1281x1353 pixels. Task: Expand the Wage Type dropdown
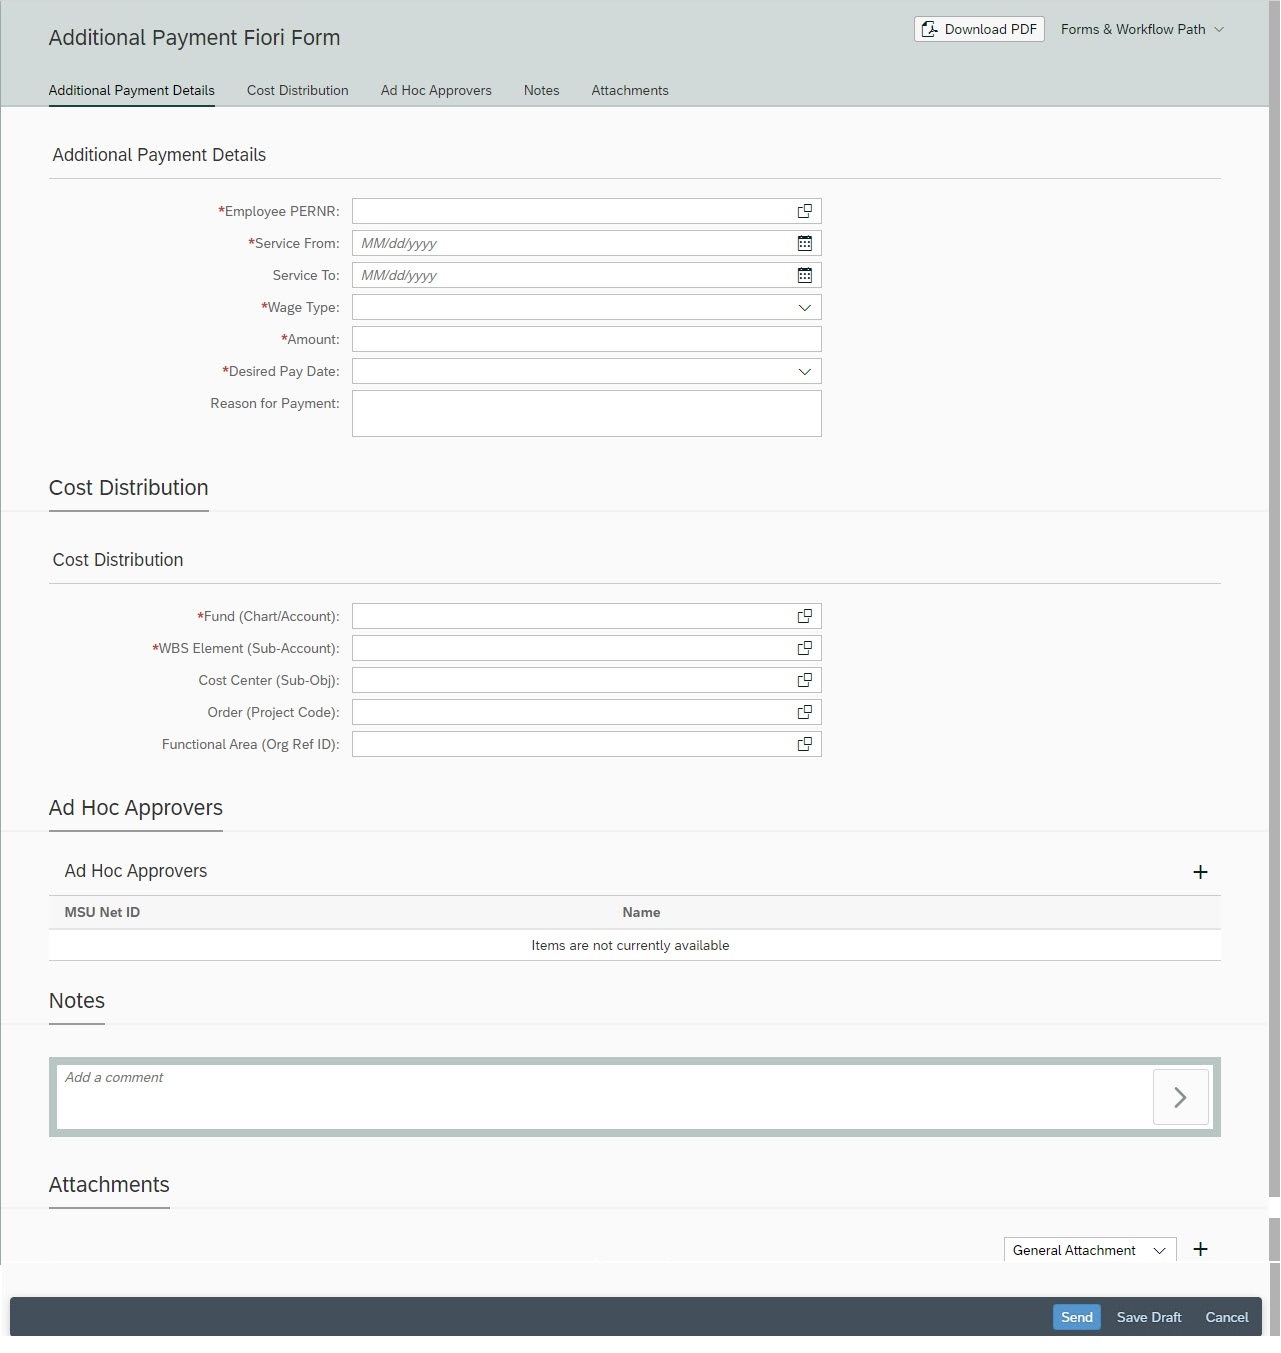point(804,307)
